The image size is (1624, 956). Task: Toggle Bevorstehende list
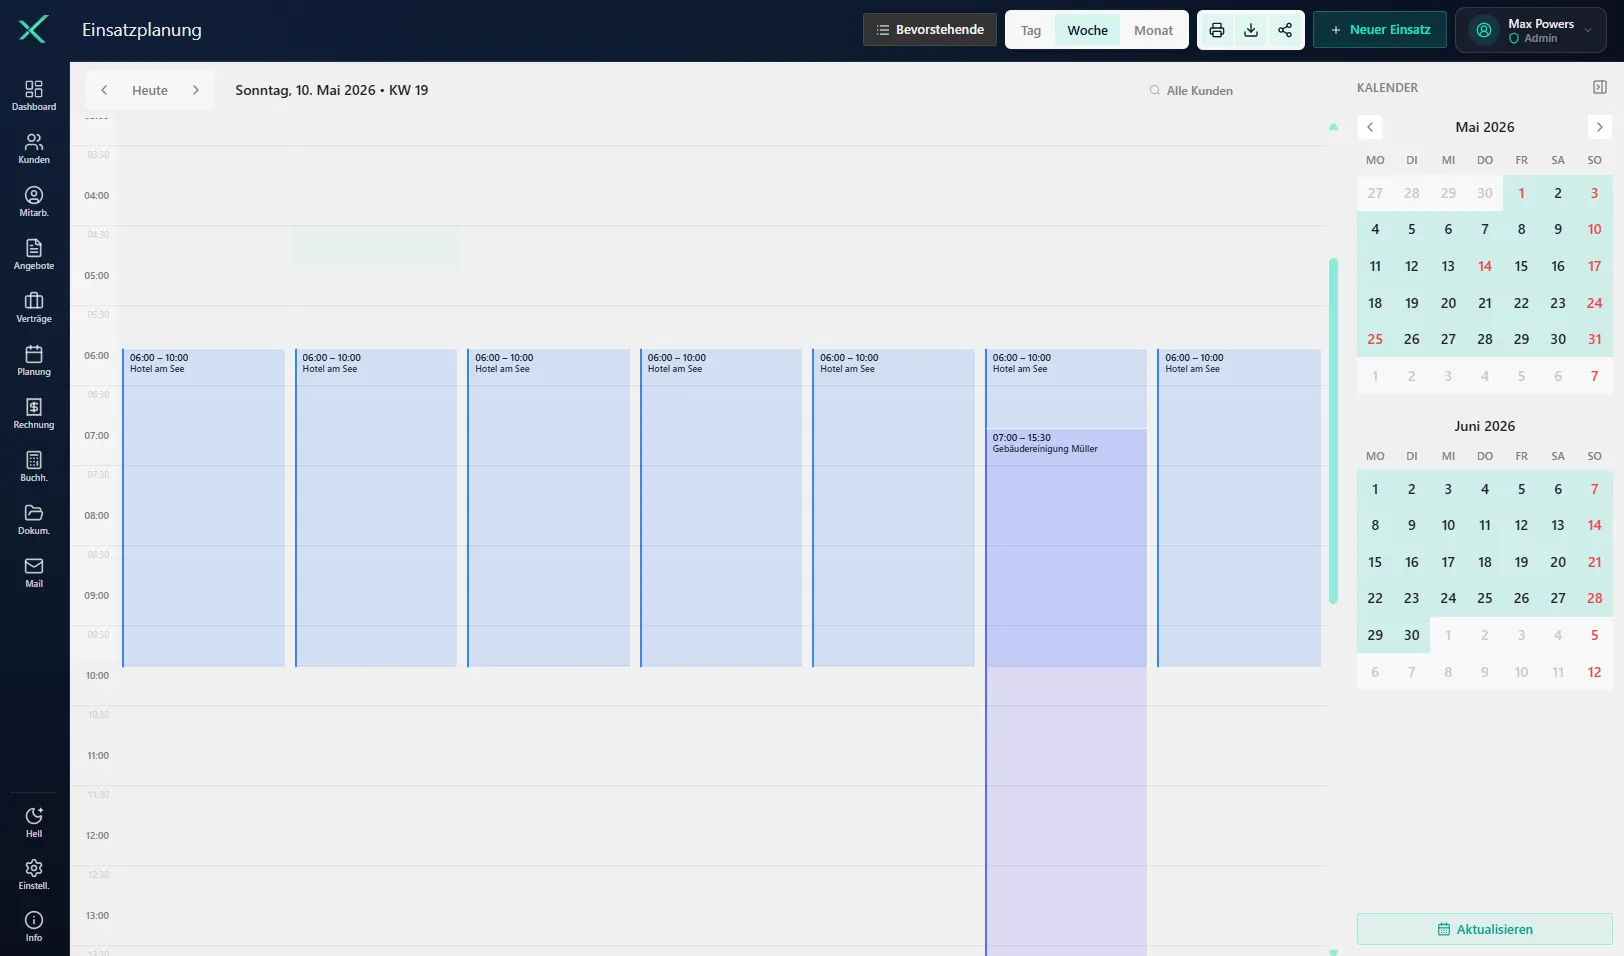coord(930,30)
